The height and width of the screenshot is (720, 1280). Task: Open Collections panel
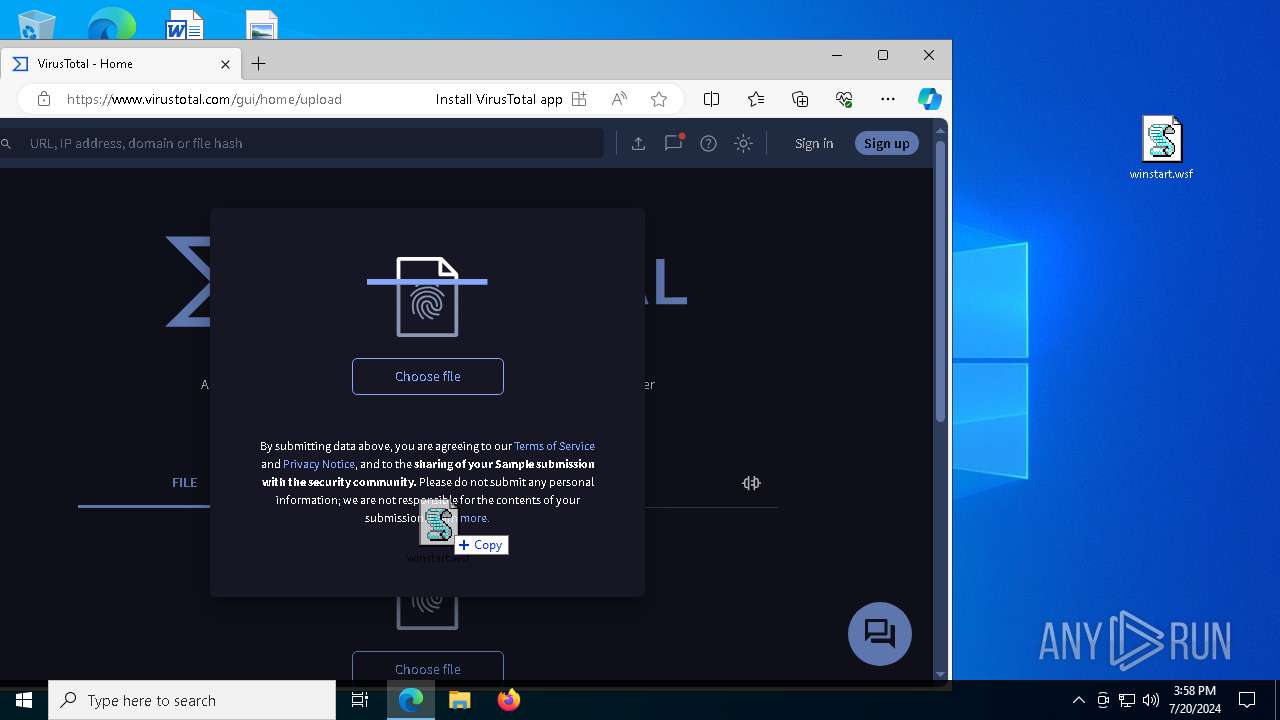[x=800, y=99]
